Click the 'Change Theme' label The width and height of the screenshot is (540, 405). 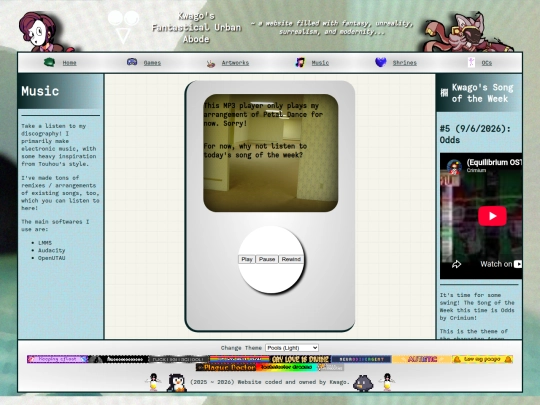tap(241, 348)
